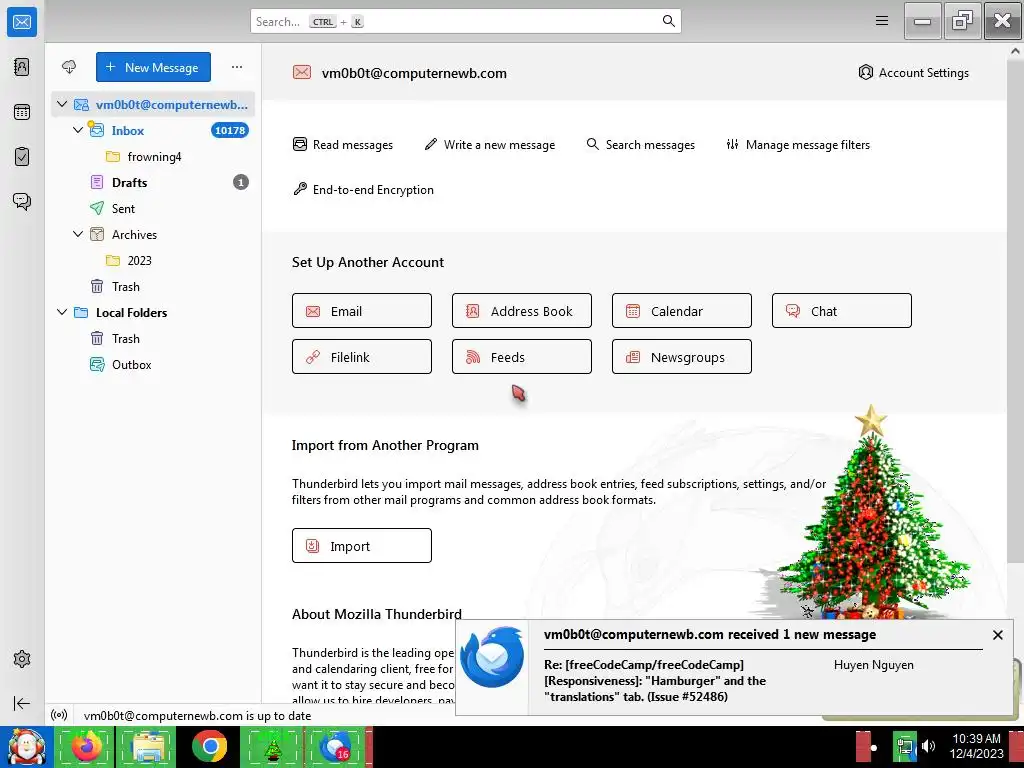1024x768 pixels.
Task: Set up another Email account
Action: (x=362, y=311)
